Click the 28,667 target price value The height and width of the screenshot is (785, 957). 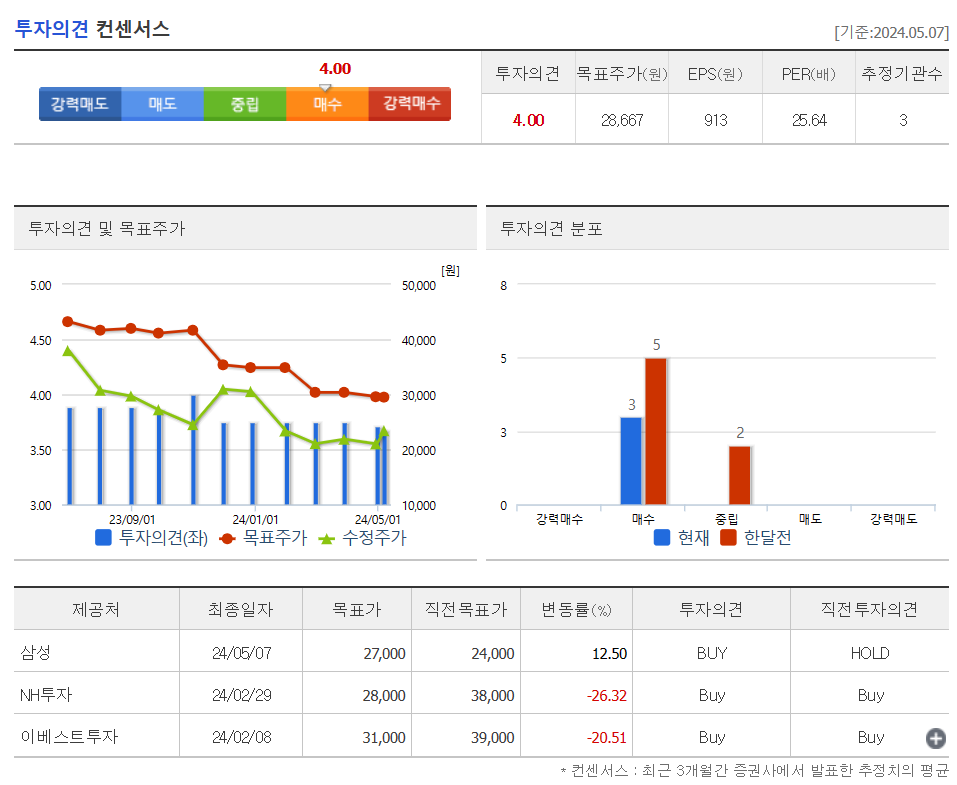(x=622, y=120)
